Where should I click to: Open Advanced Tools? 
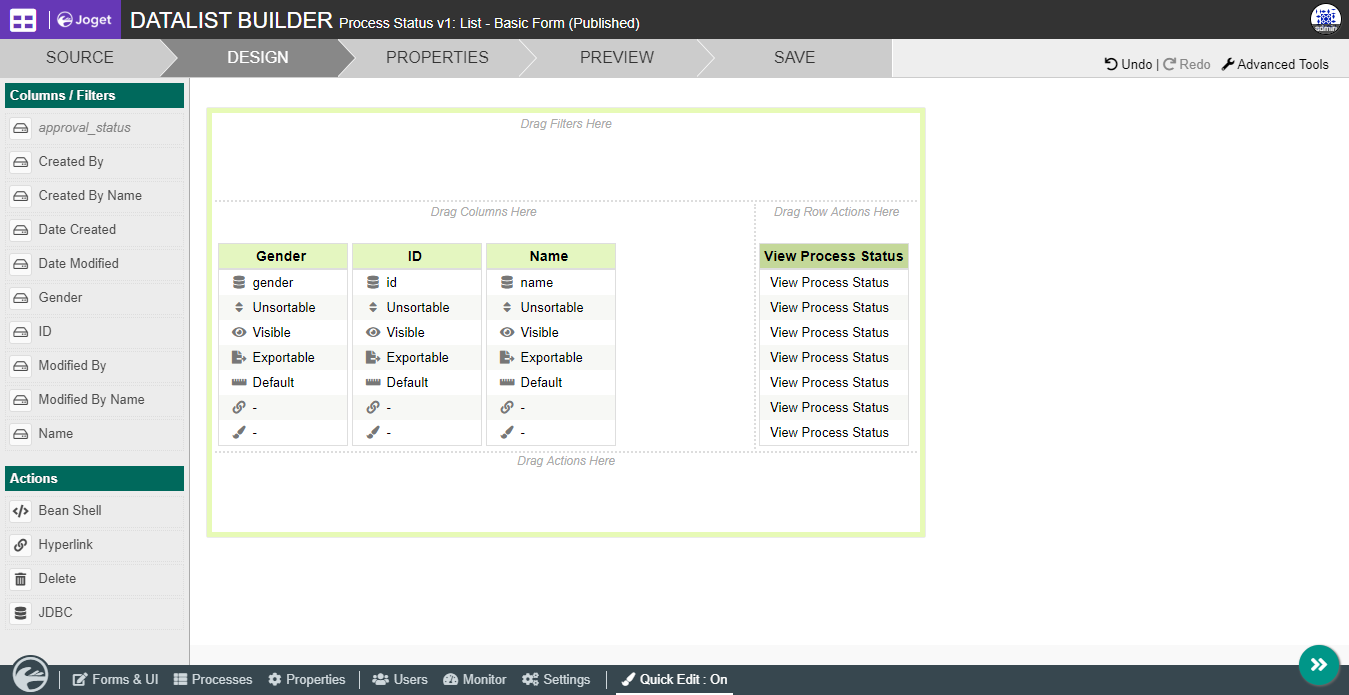click(x=1275, y=64)
